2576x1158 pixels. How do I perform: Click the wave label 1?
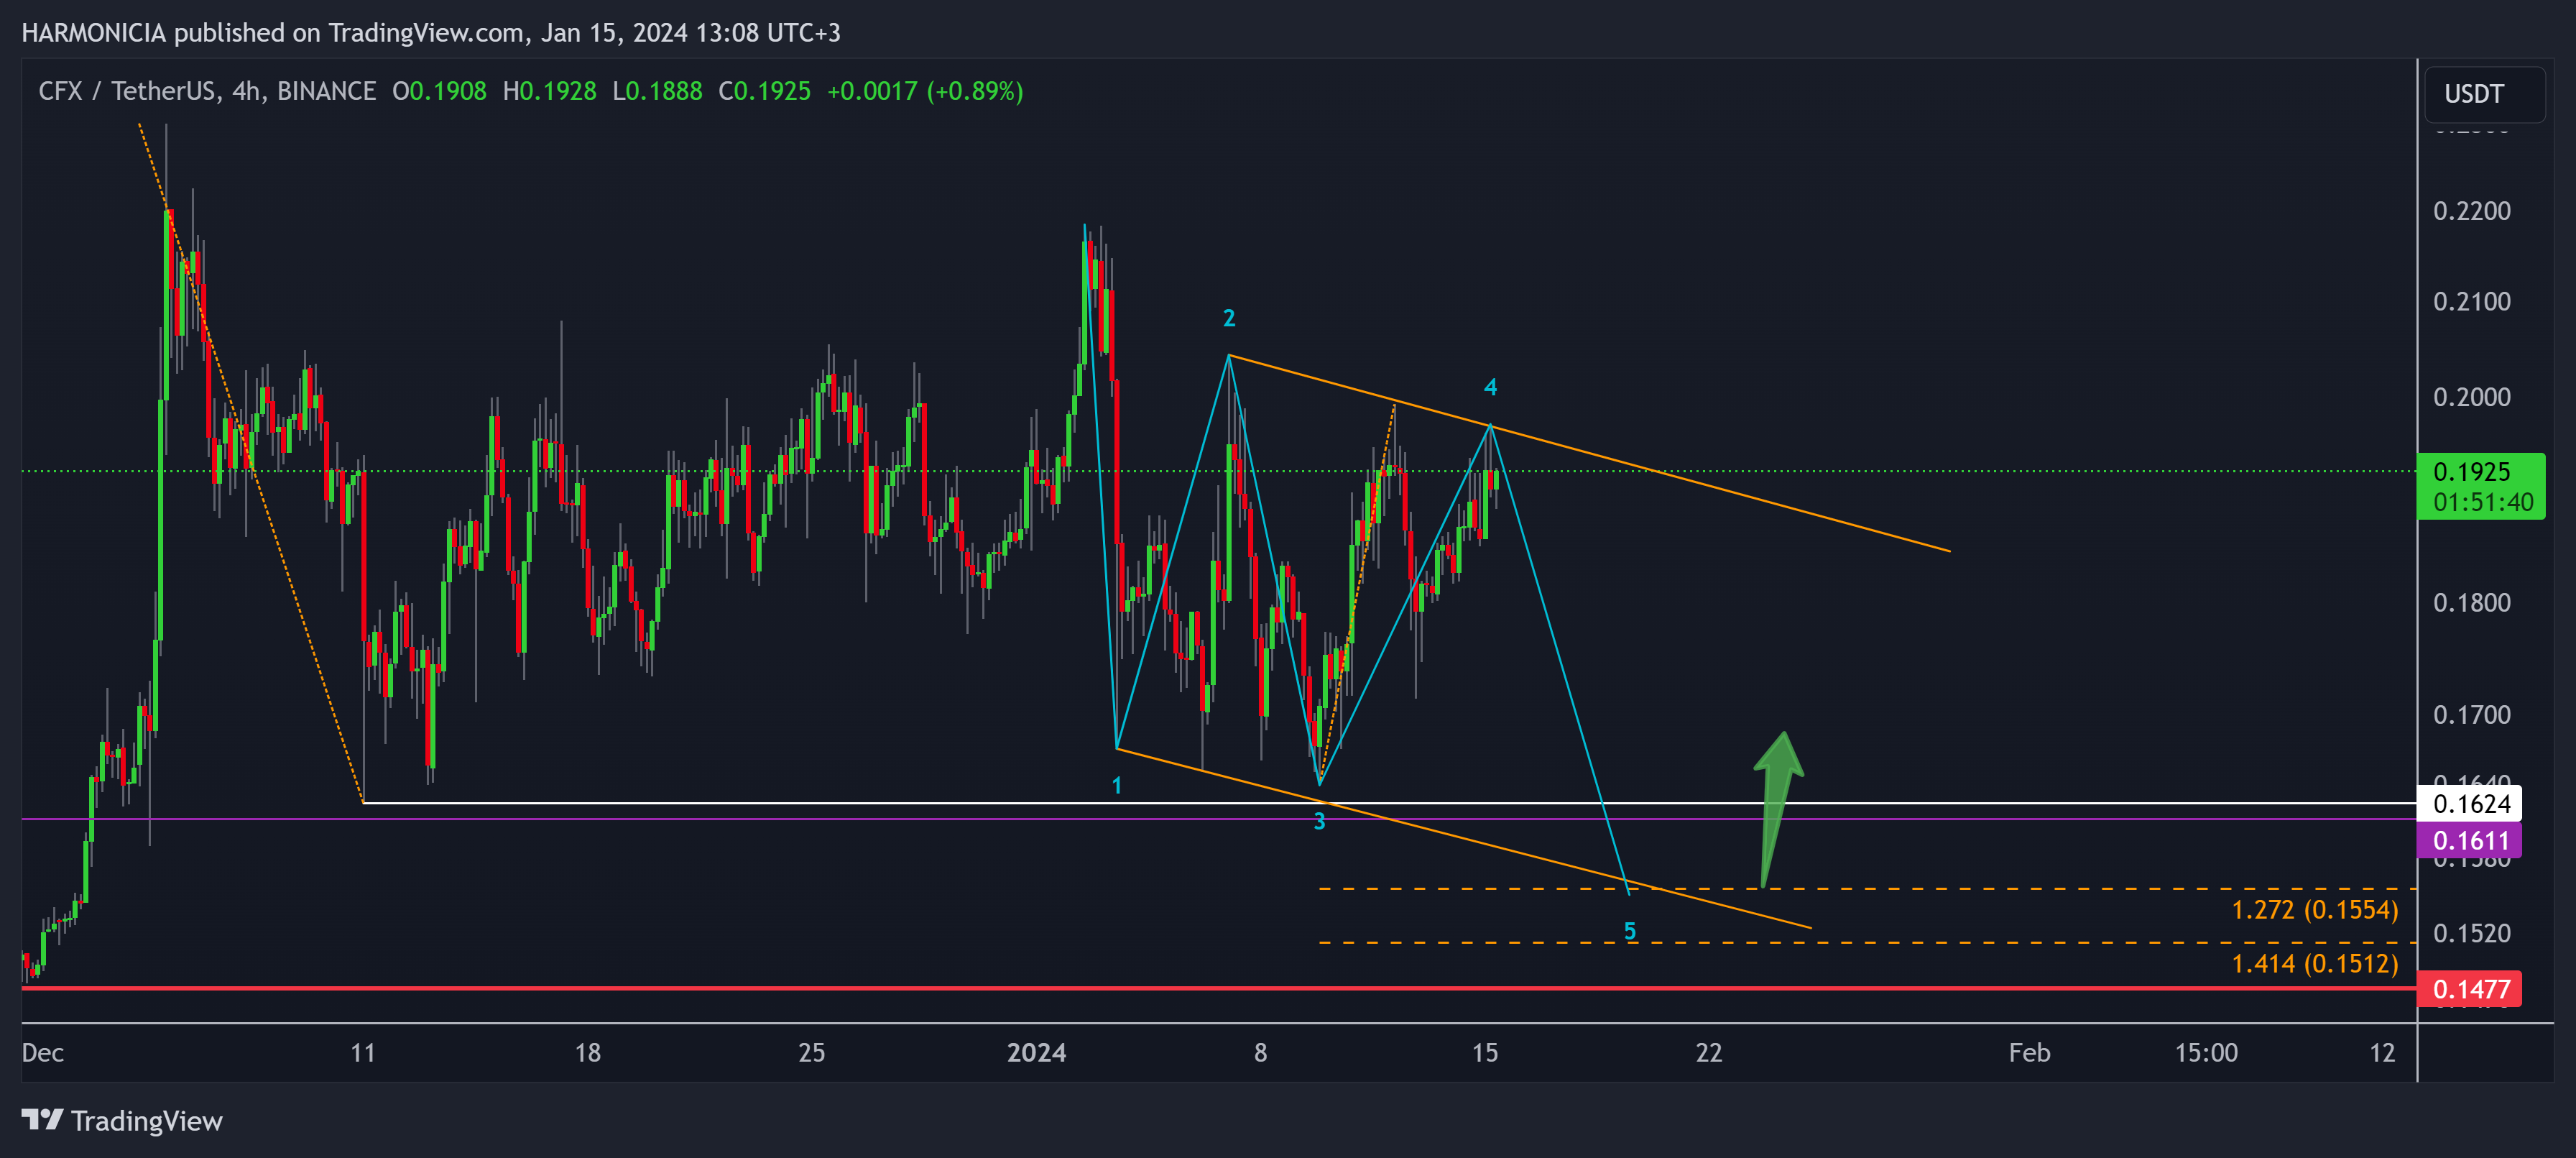coord(1117,786)
